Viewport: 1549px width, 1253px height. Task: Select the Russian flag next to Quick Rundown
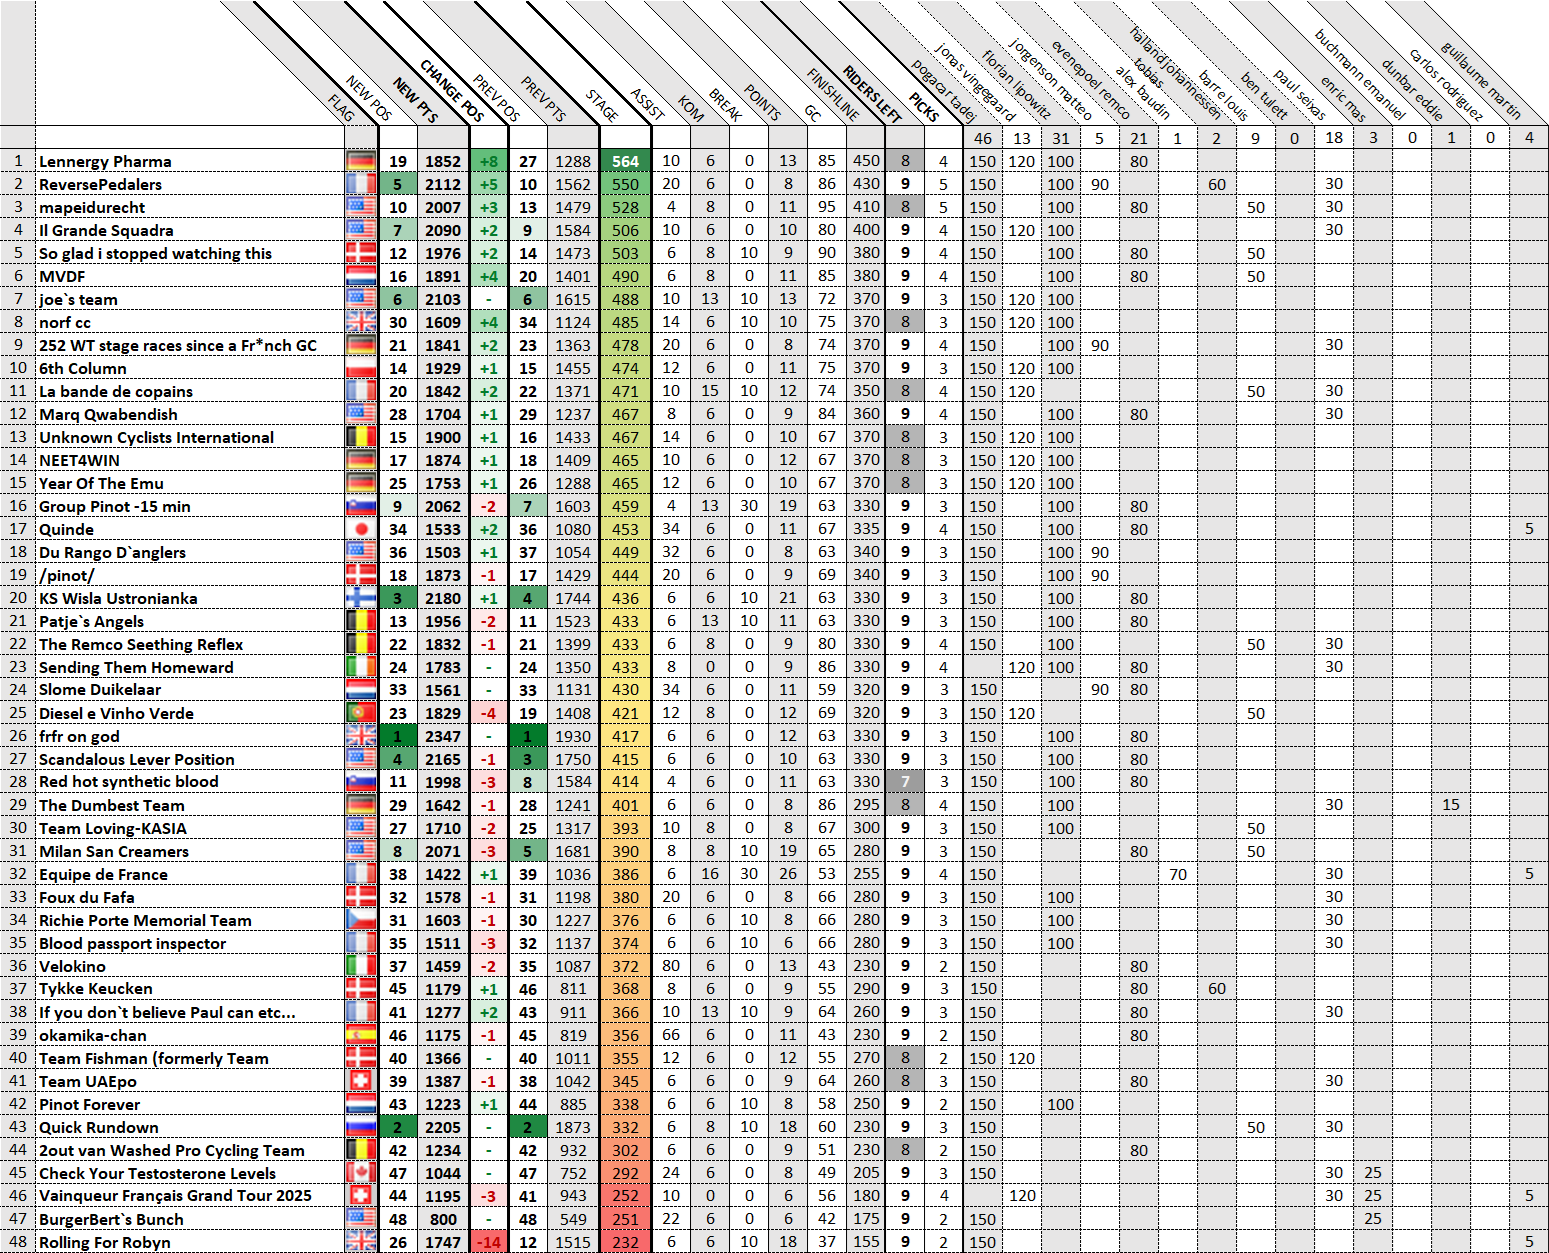(x=361, y=1127)
